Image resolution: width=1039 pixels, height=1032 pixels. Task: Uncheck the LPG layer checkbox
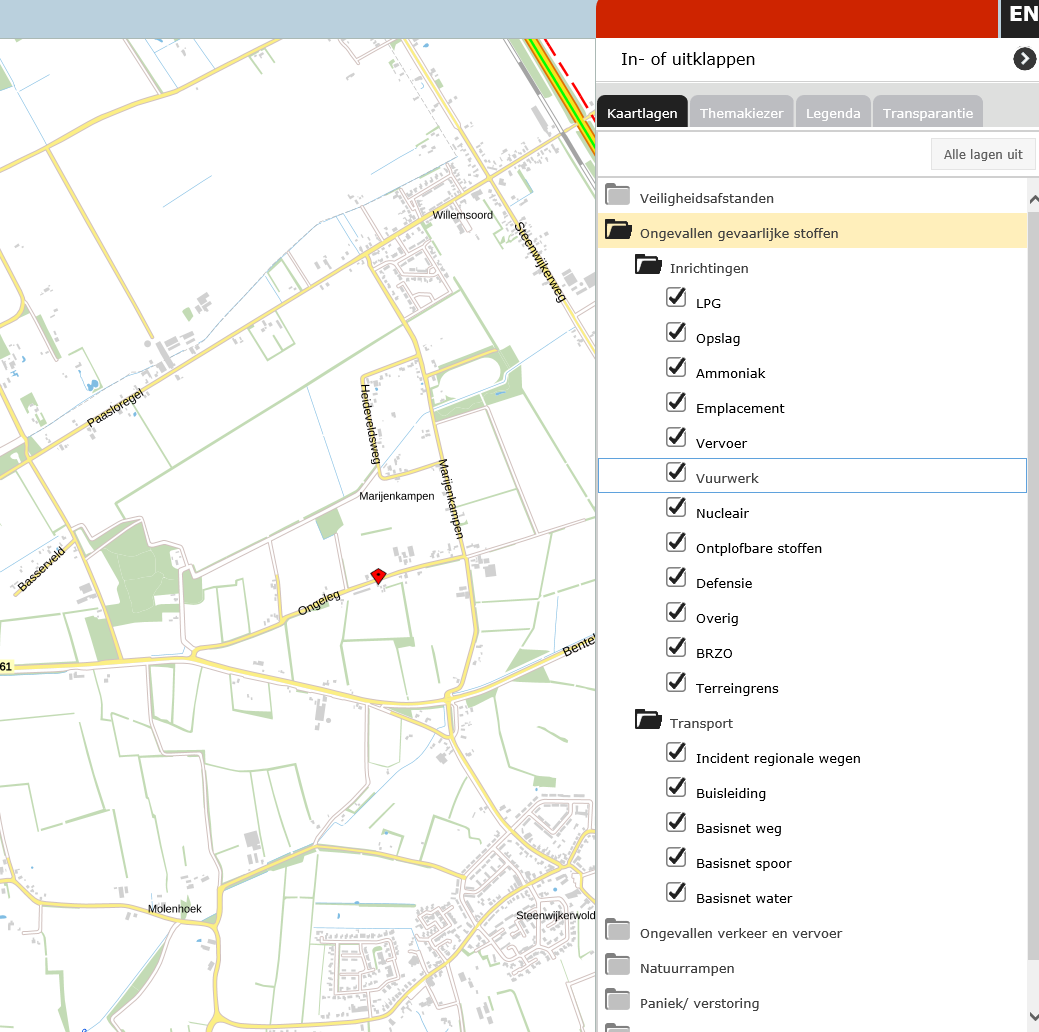(x=676, y=298)
